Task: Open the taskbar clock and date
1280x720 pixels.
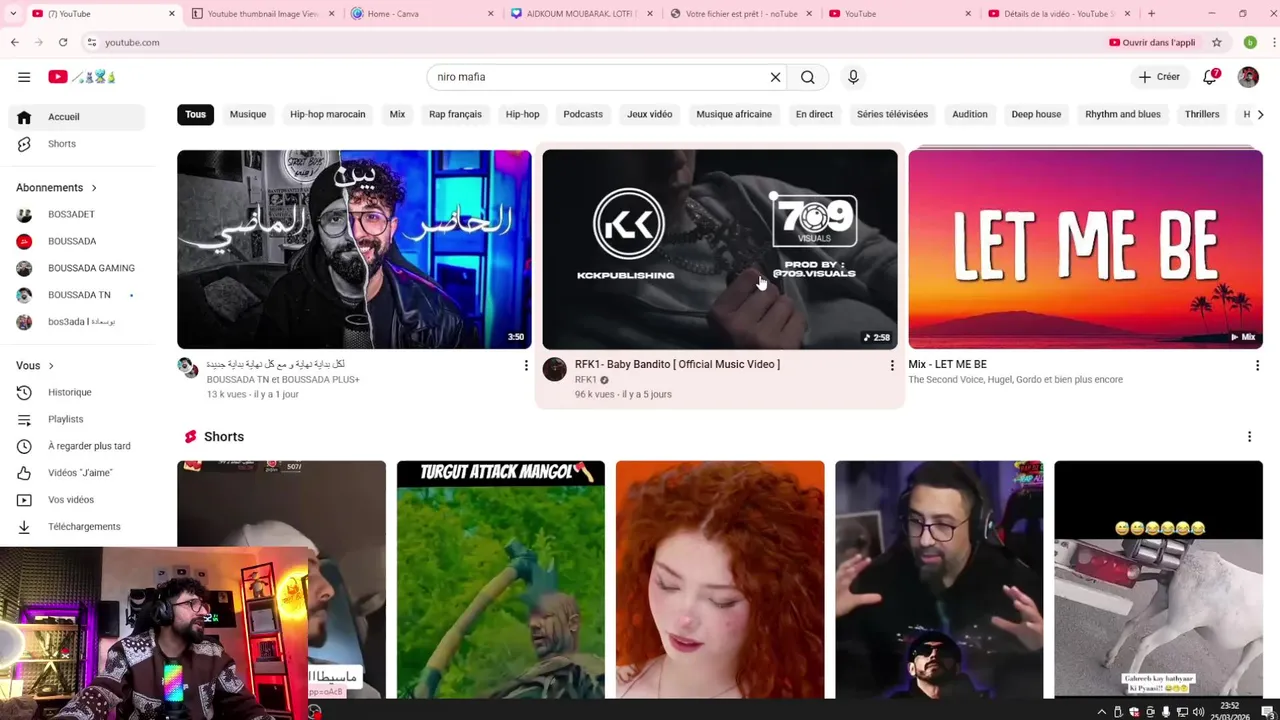Action: coord(1230,711)
